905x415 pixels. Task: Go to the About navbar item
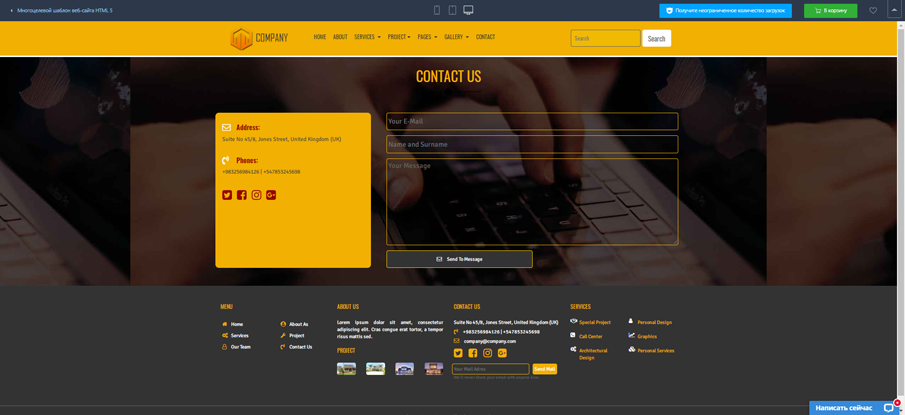[340, 37]
